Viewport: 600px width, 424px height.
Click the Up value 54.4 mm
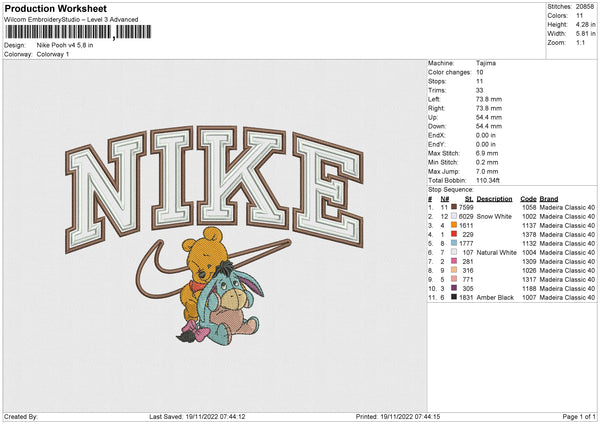[x=489, y=117]
